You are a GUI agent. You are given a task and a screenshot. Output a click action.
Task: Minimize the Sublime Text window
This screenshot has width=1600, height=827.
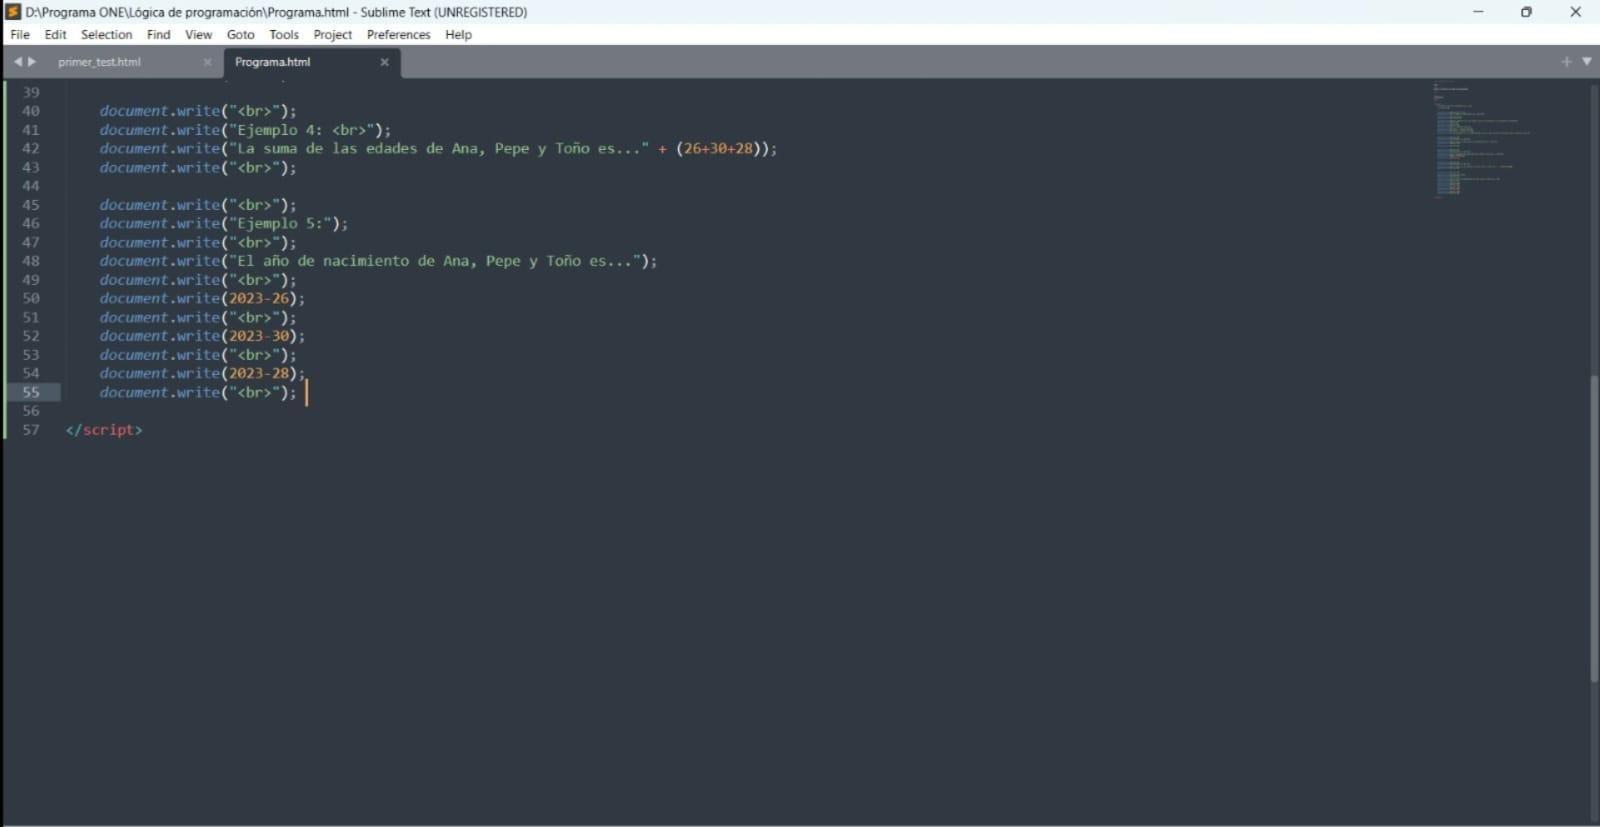[1478, 12]
